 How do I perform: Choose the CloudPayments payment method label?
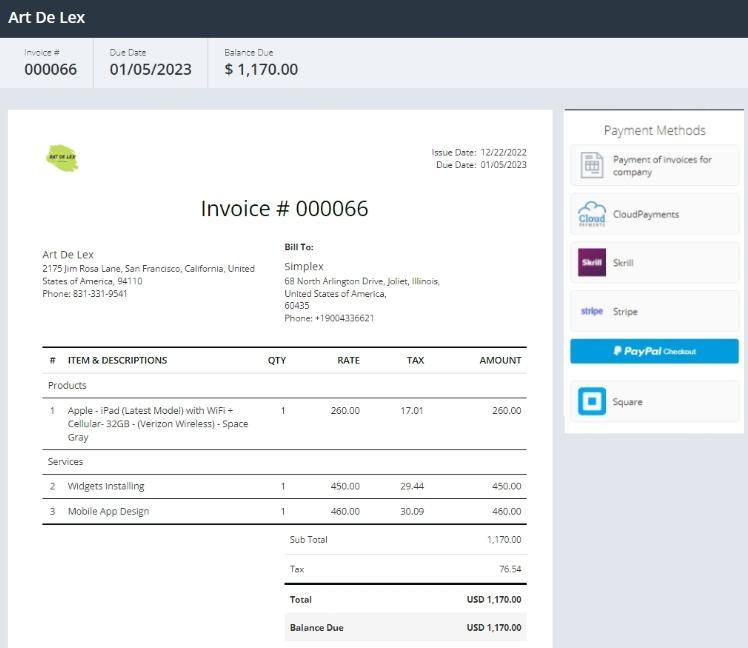(x=645, y=215)
